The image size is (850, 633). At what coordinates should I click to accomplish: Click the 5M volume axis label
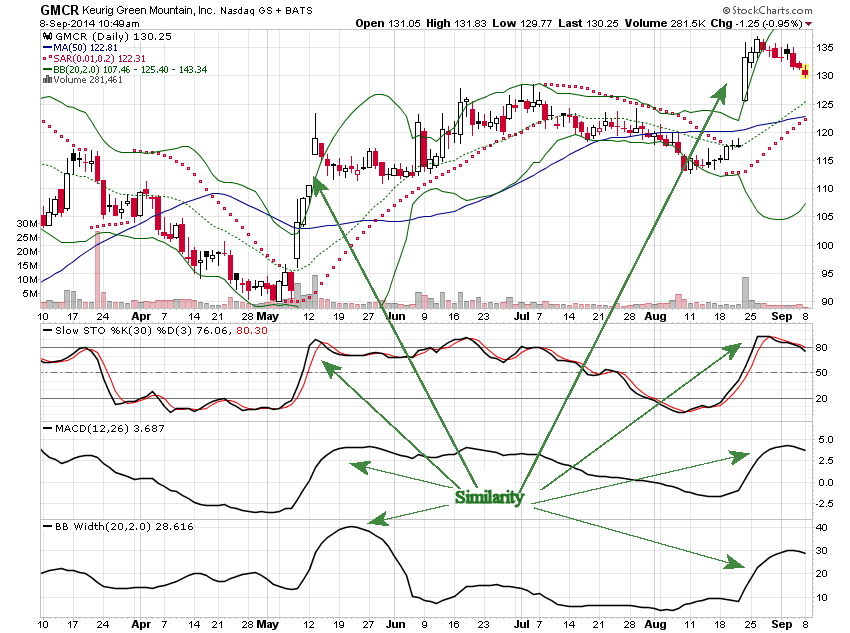30,294
